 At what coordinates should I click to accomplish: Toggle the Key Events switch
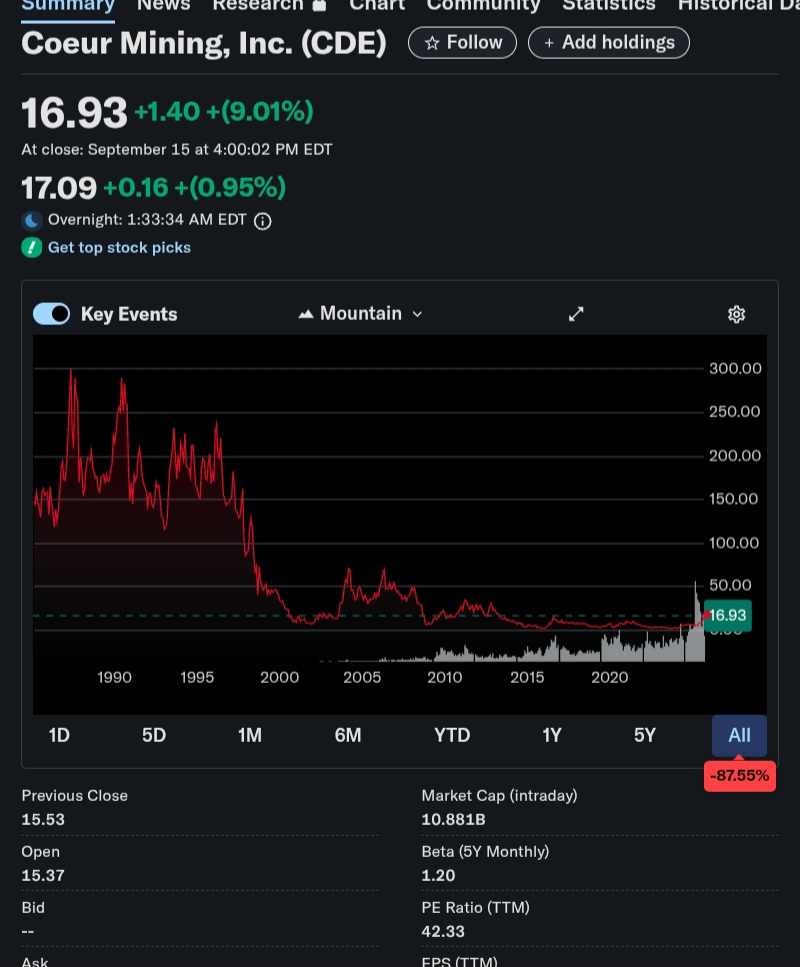(51, 314)
